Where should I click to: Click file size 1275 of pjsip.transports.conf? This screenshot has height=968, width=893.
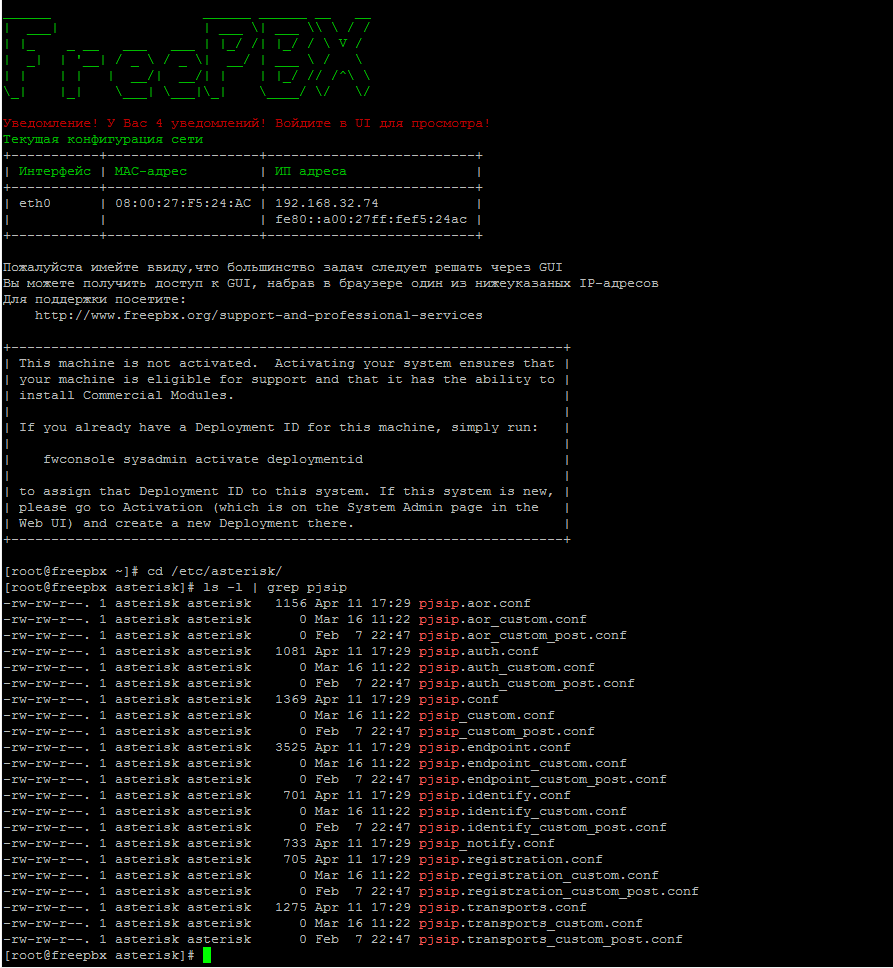pyautogui.click(x=291, y=909)
